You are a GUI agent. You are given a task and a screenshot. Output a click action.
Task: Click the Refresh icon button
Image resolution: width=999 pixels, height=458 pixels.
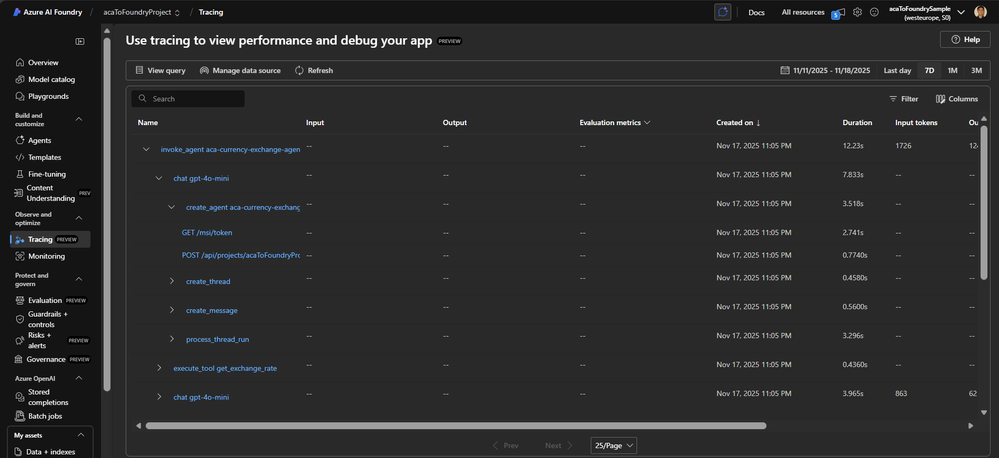pyautogui.click(x=299, y=71)
